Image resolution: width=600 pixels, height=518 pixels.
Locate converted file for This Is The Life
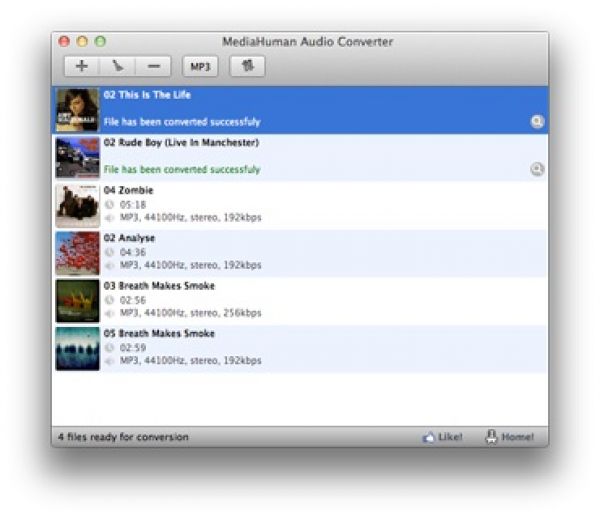(537, 122)
